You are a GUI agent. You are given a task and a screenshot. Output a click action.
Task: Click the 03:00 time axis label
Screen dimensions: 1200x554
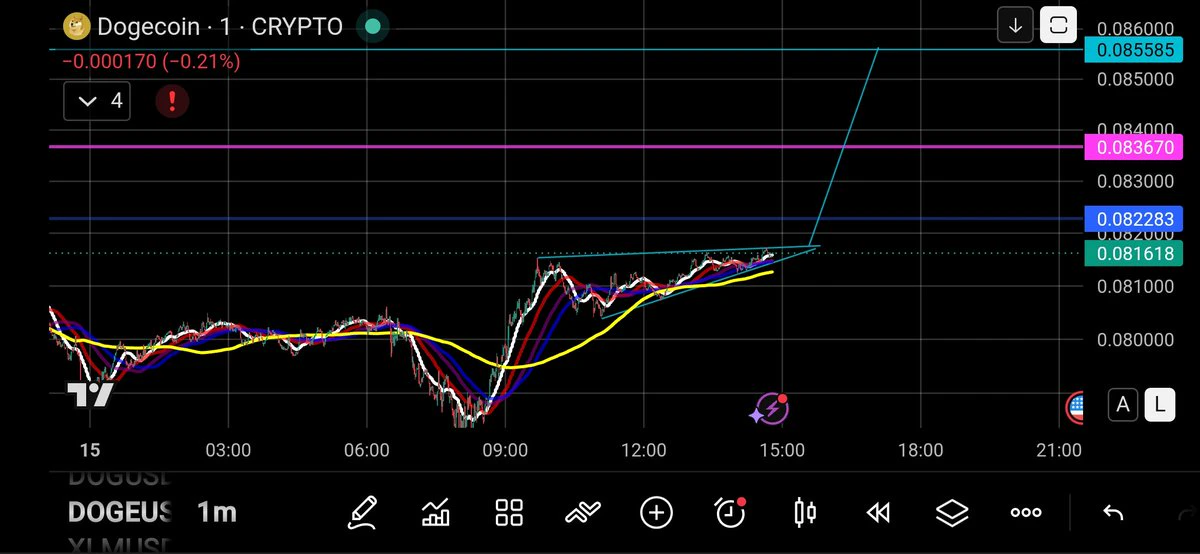click(227, 451)
